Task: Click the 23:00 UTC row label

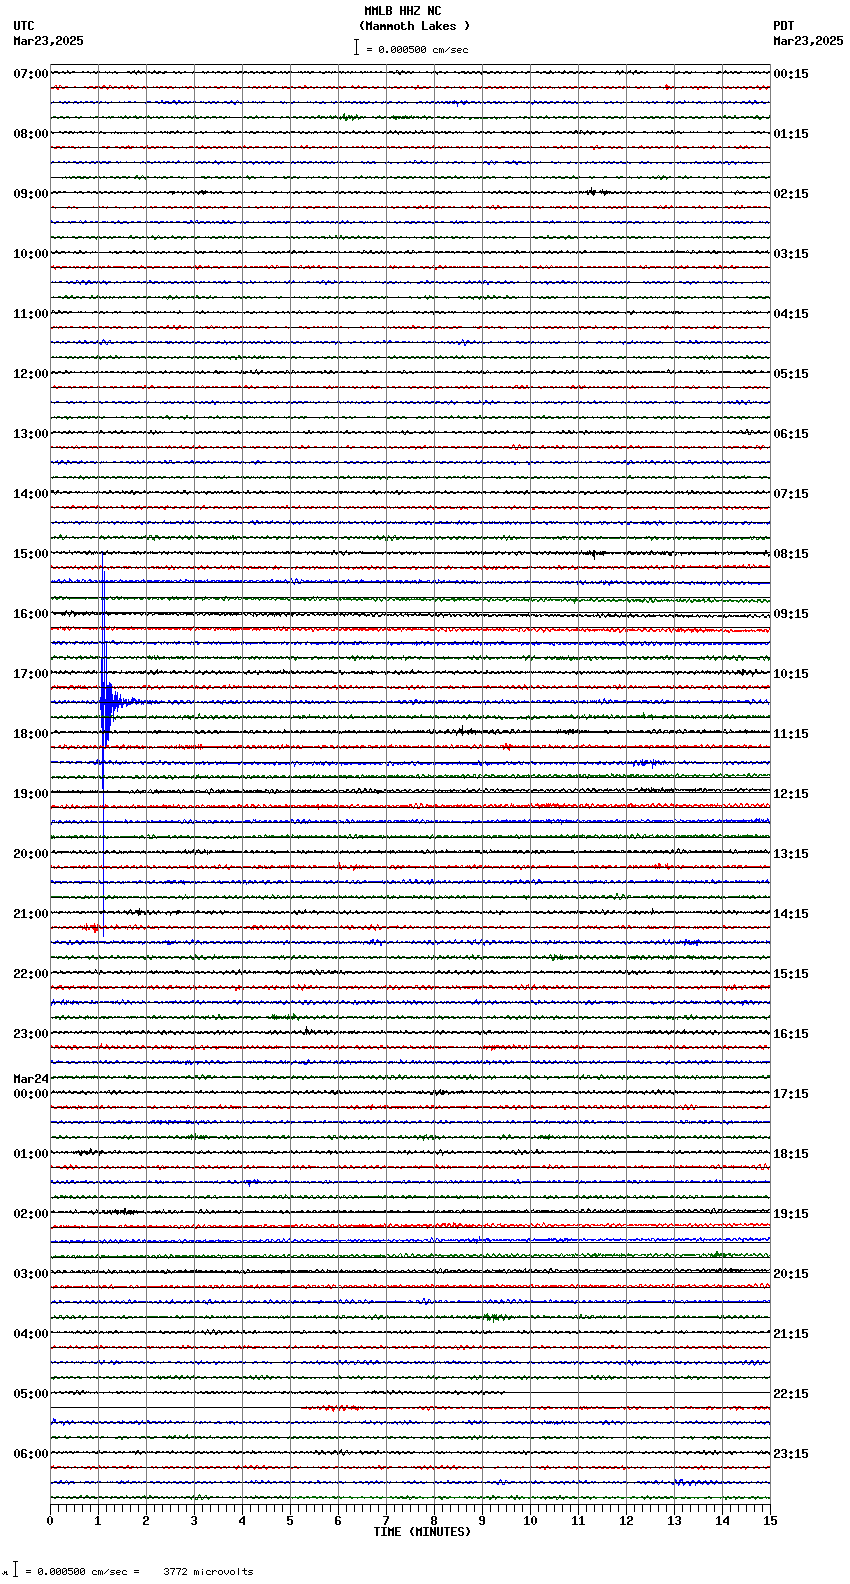Action: pyautogui.click(x=31, y=1034)
